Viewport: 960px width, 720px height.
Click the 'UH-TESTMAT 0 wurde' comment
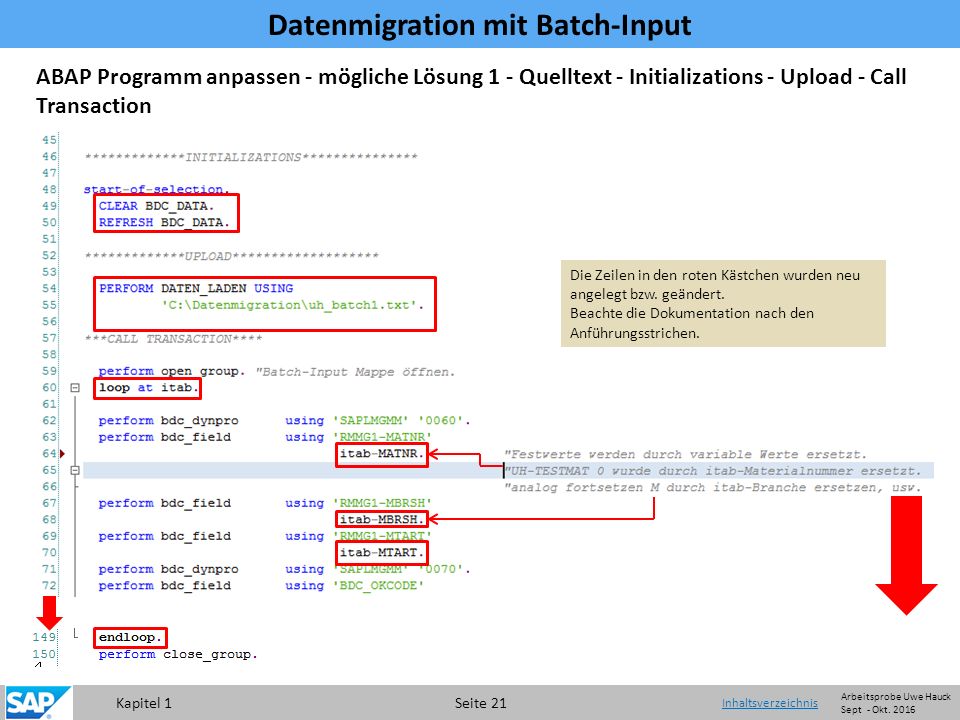click(x=713, y=471)
